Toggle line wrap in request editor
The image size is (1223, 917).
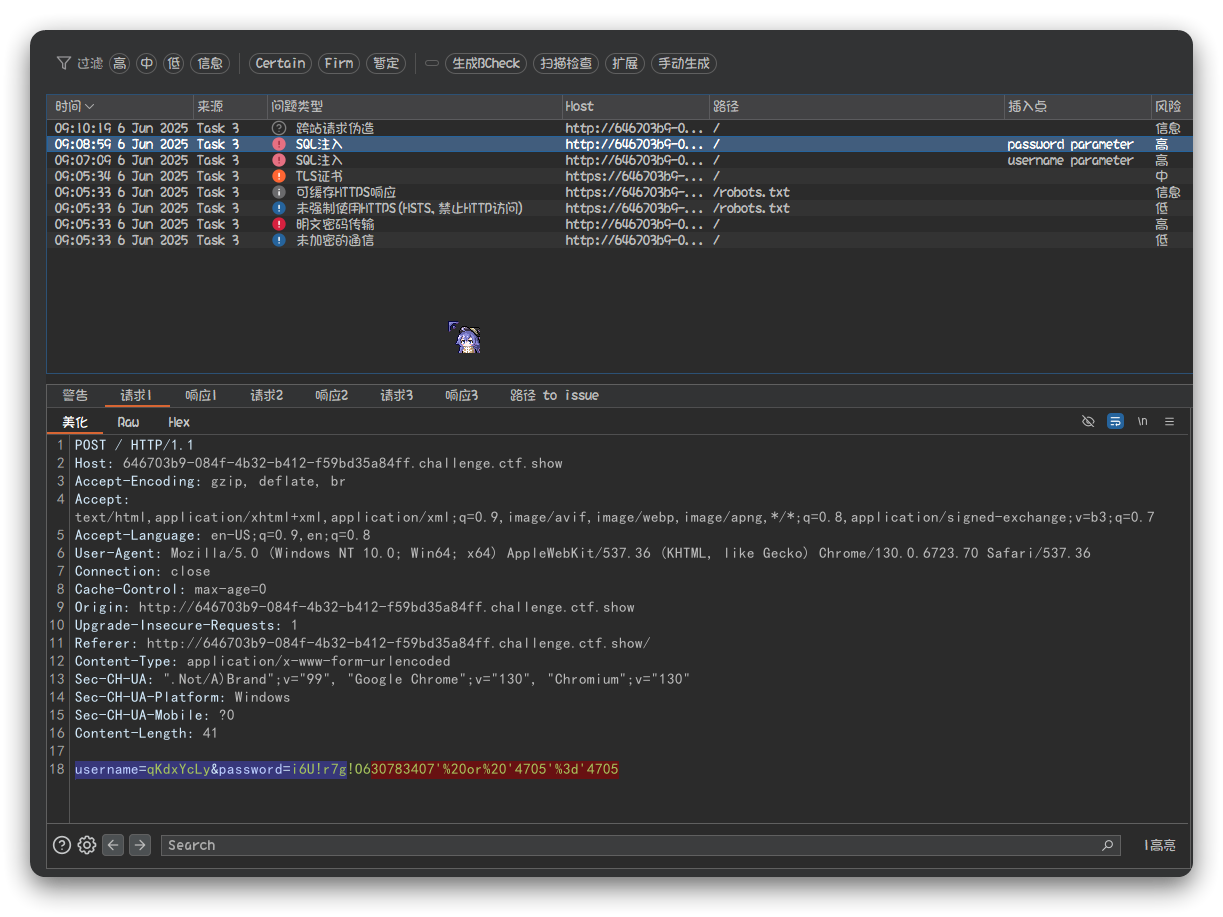[1115, 422]
